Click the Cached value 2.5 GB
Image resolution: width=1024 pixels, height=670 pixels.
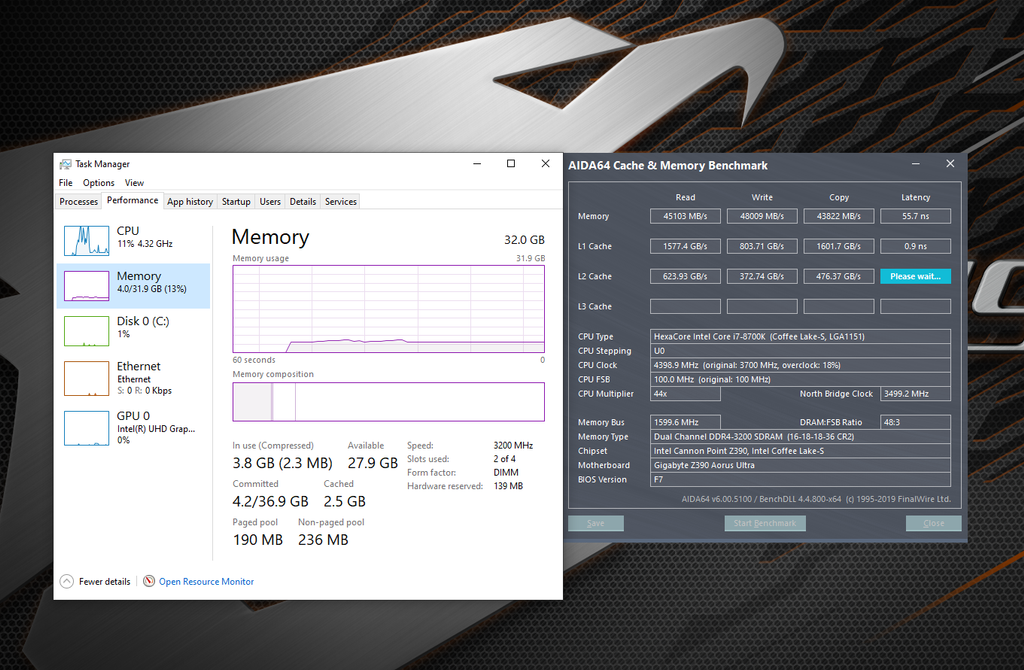pos(344,502)
